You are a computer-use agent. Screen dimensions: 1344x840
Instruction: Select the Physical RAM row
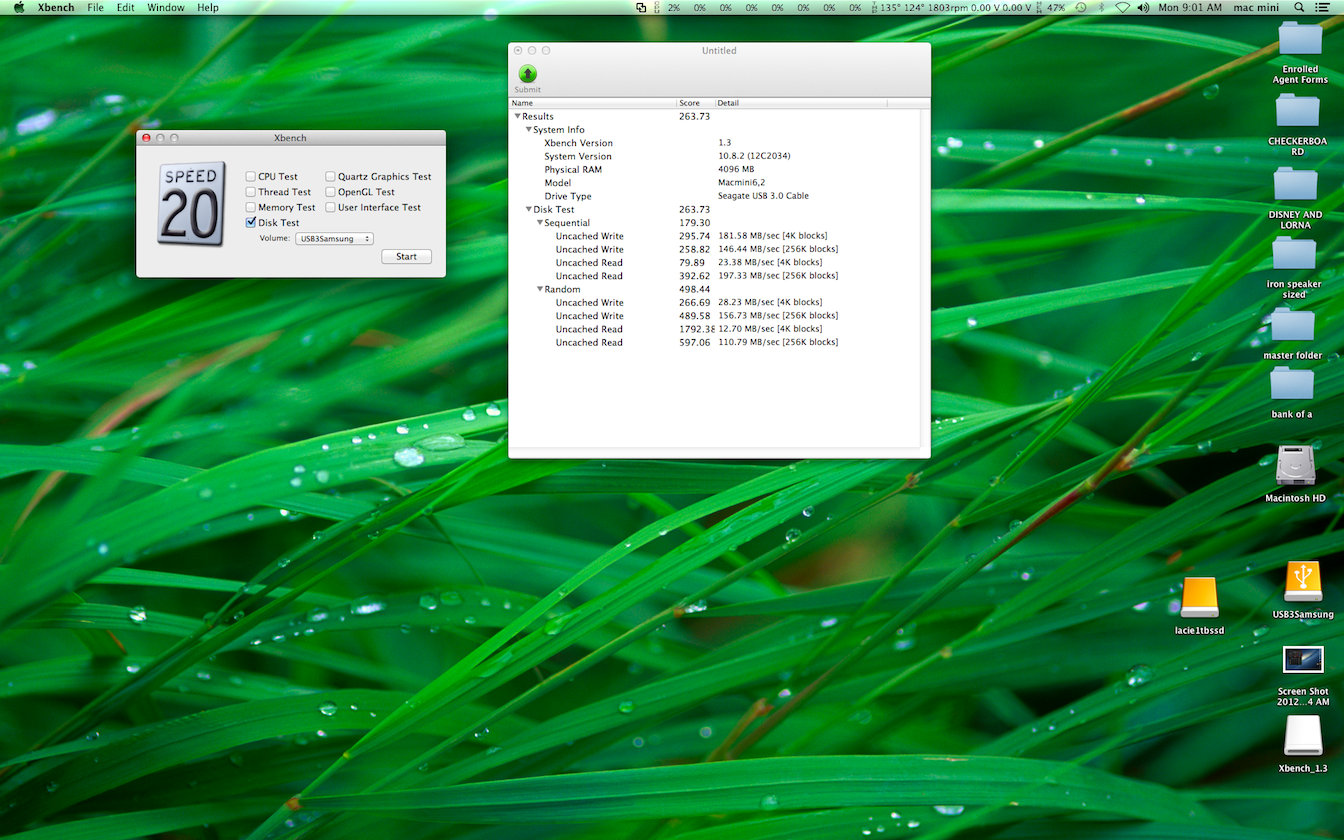[715, 169]
